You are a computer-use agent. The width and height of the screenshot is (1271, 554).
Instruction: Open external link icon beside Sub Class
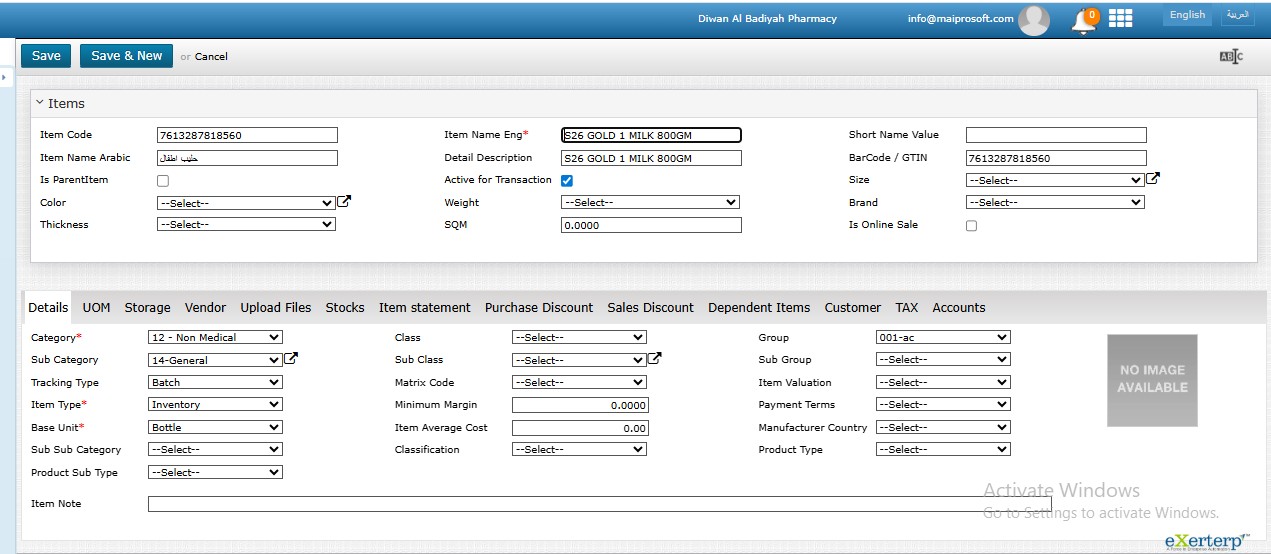click(x=655, y=359)
